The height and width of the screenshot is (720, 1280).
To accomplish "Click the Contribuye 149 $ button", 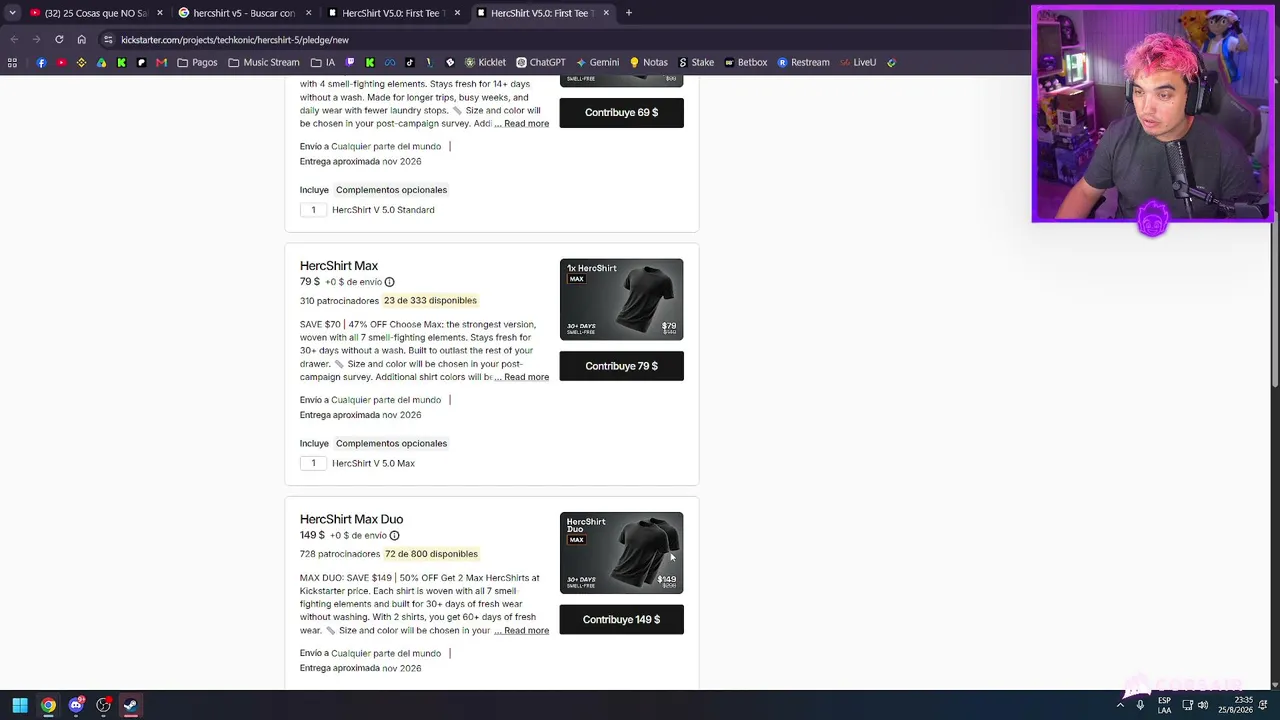I will (x=621, y=620).
